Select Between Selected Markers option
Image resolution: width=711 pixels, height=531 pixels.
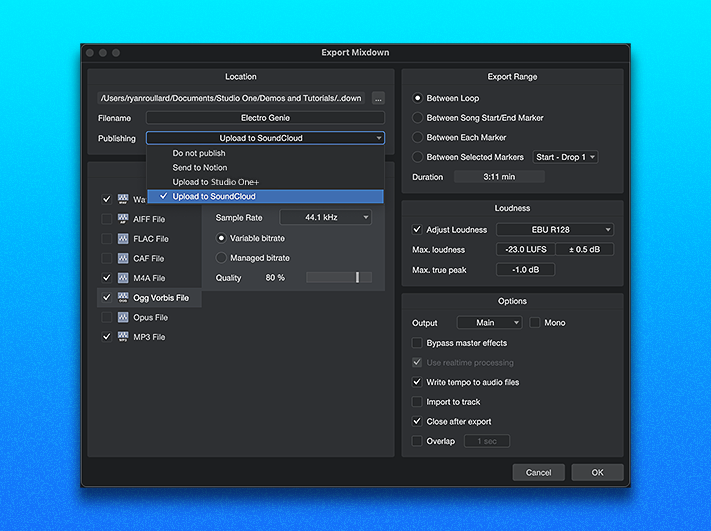(417, 157)
